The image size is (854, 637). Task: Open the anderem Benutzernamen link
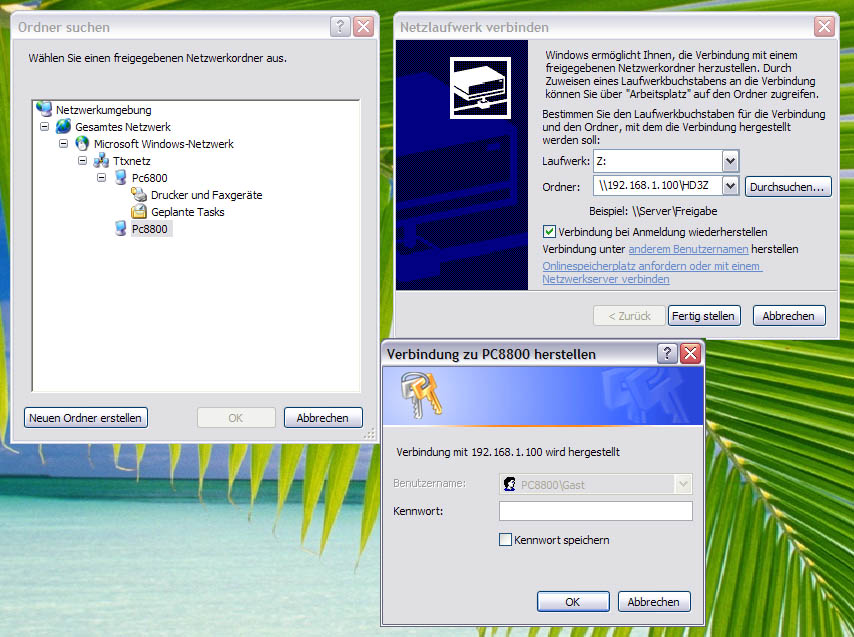(688, 249)
